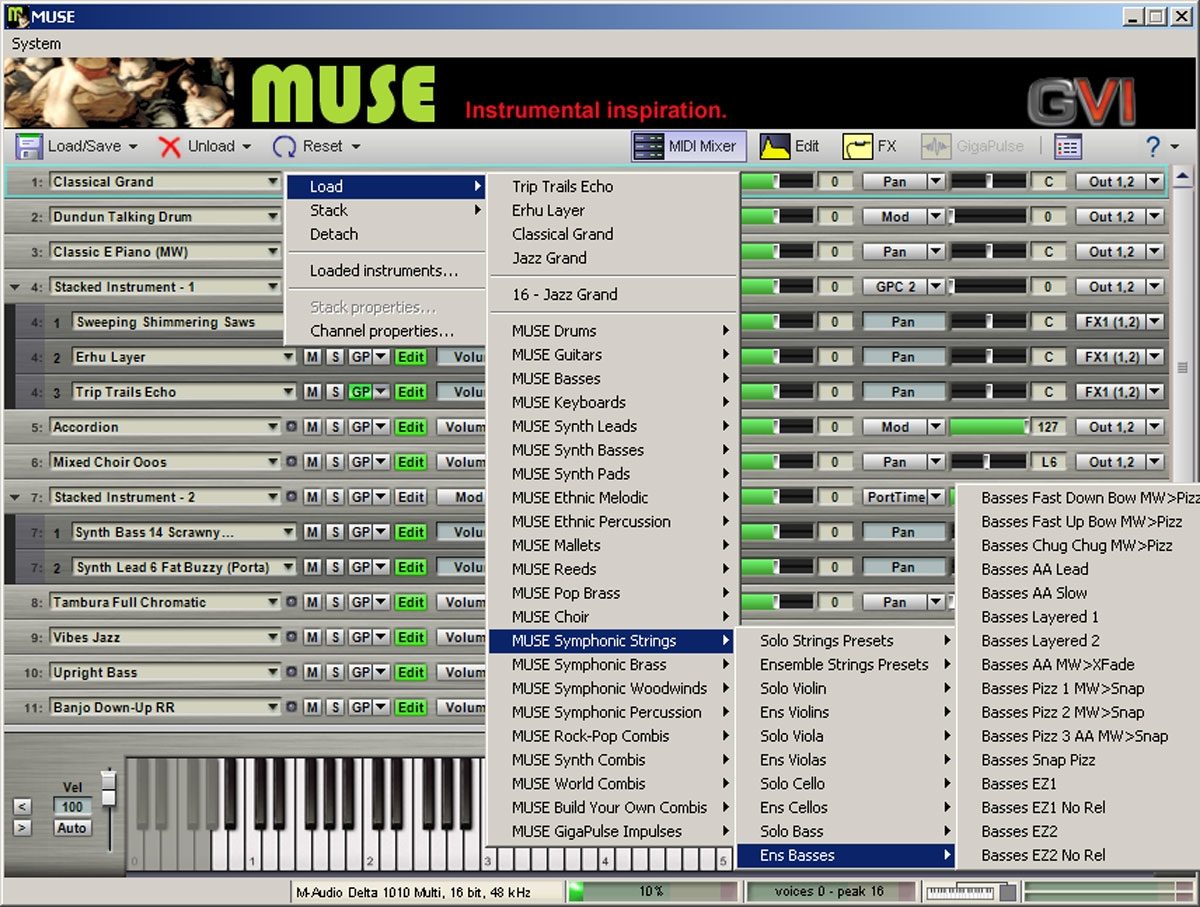This screenshot has height=907, width=1200.
Task: Click the small round icon on Accordion row
Action: pyautogui.click(x=291, y=427)
